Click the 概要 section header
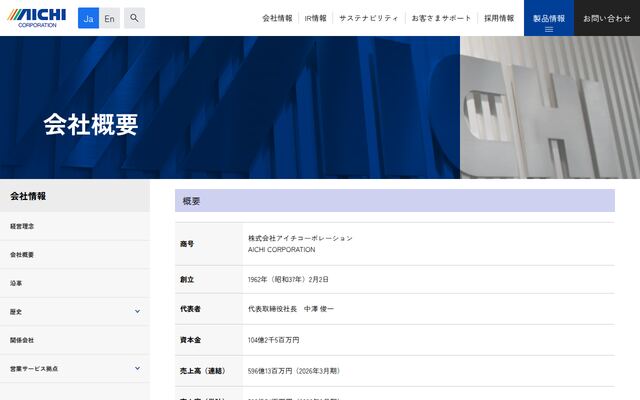The height and width of the screenshot is (400, 640). pos(395,200)
